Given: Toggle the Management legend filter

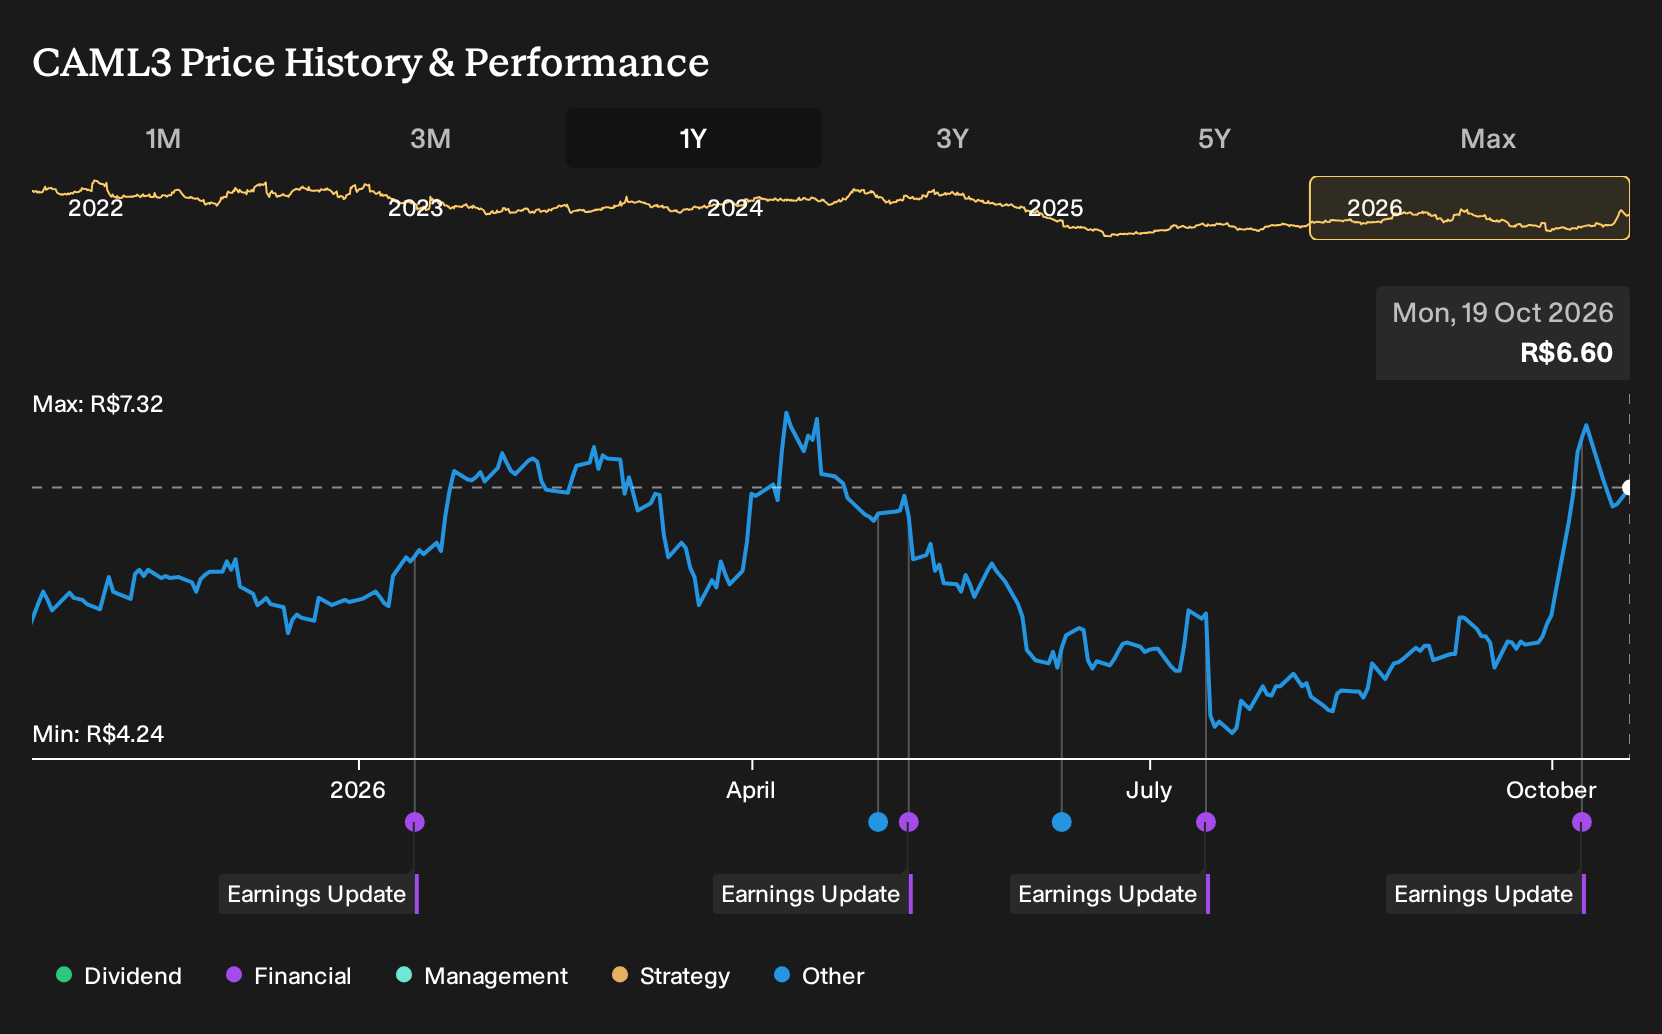Looking at the screenshot, I should tap(482, 975).
